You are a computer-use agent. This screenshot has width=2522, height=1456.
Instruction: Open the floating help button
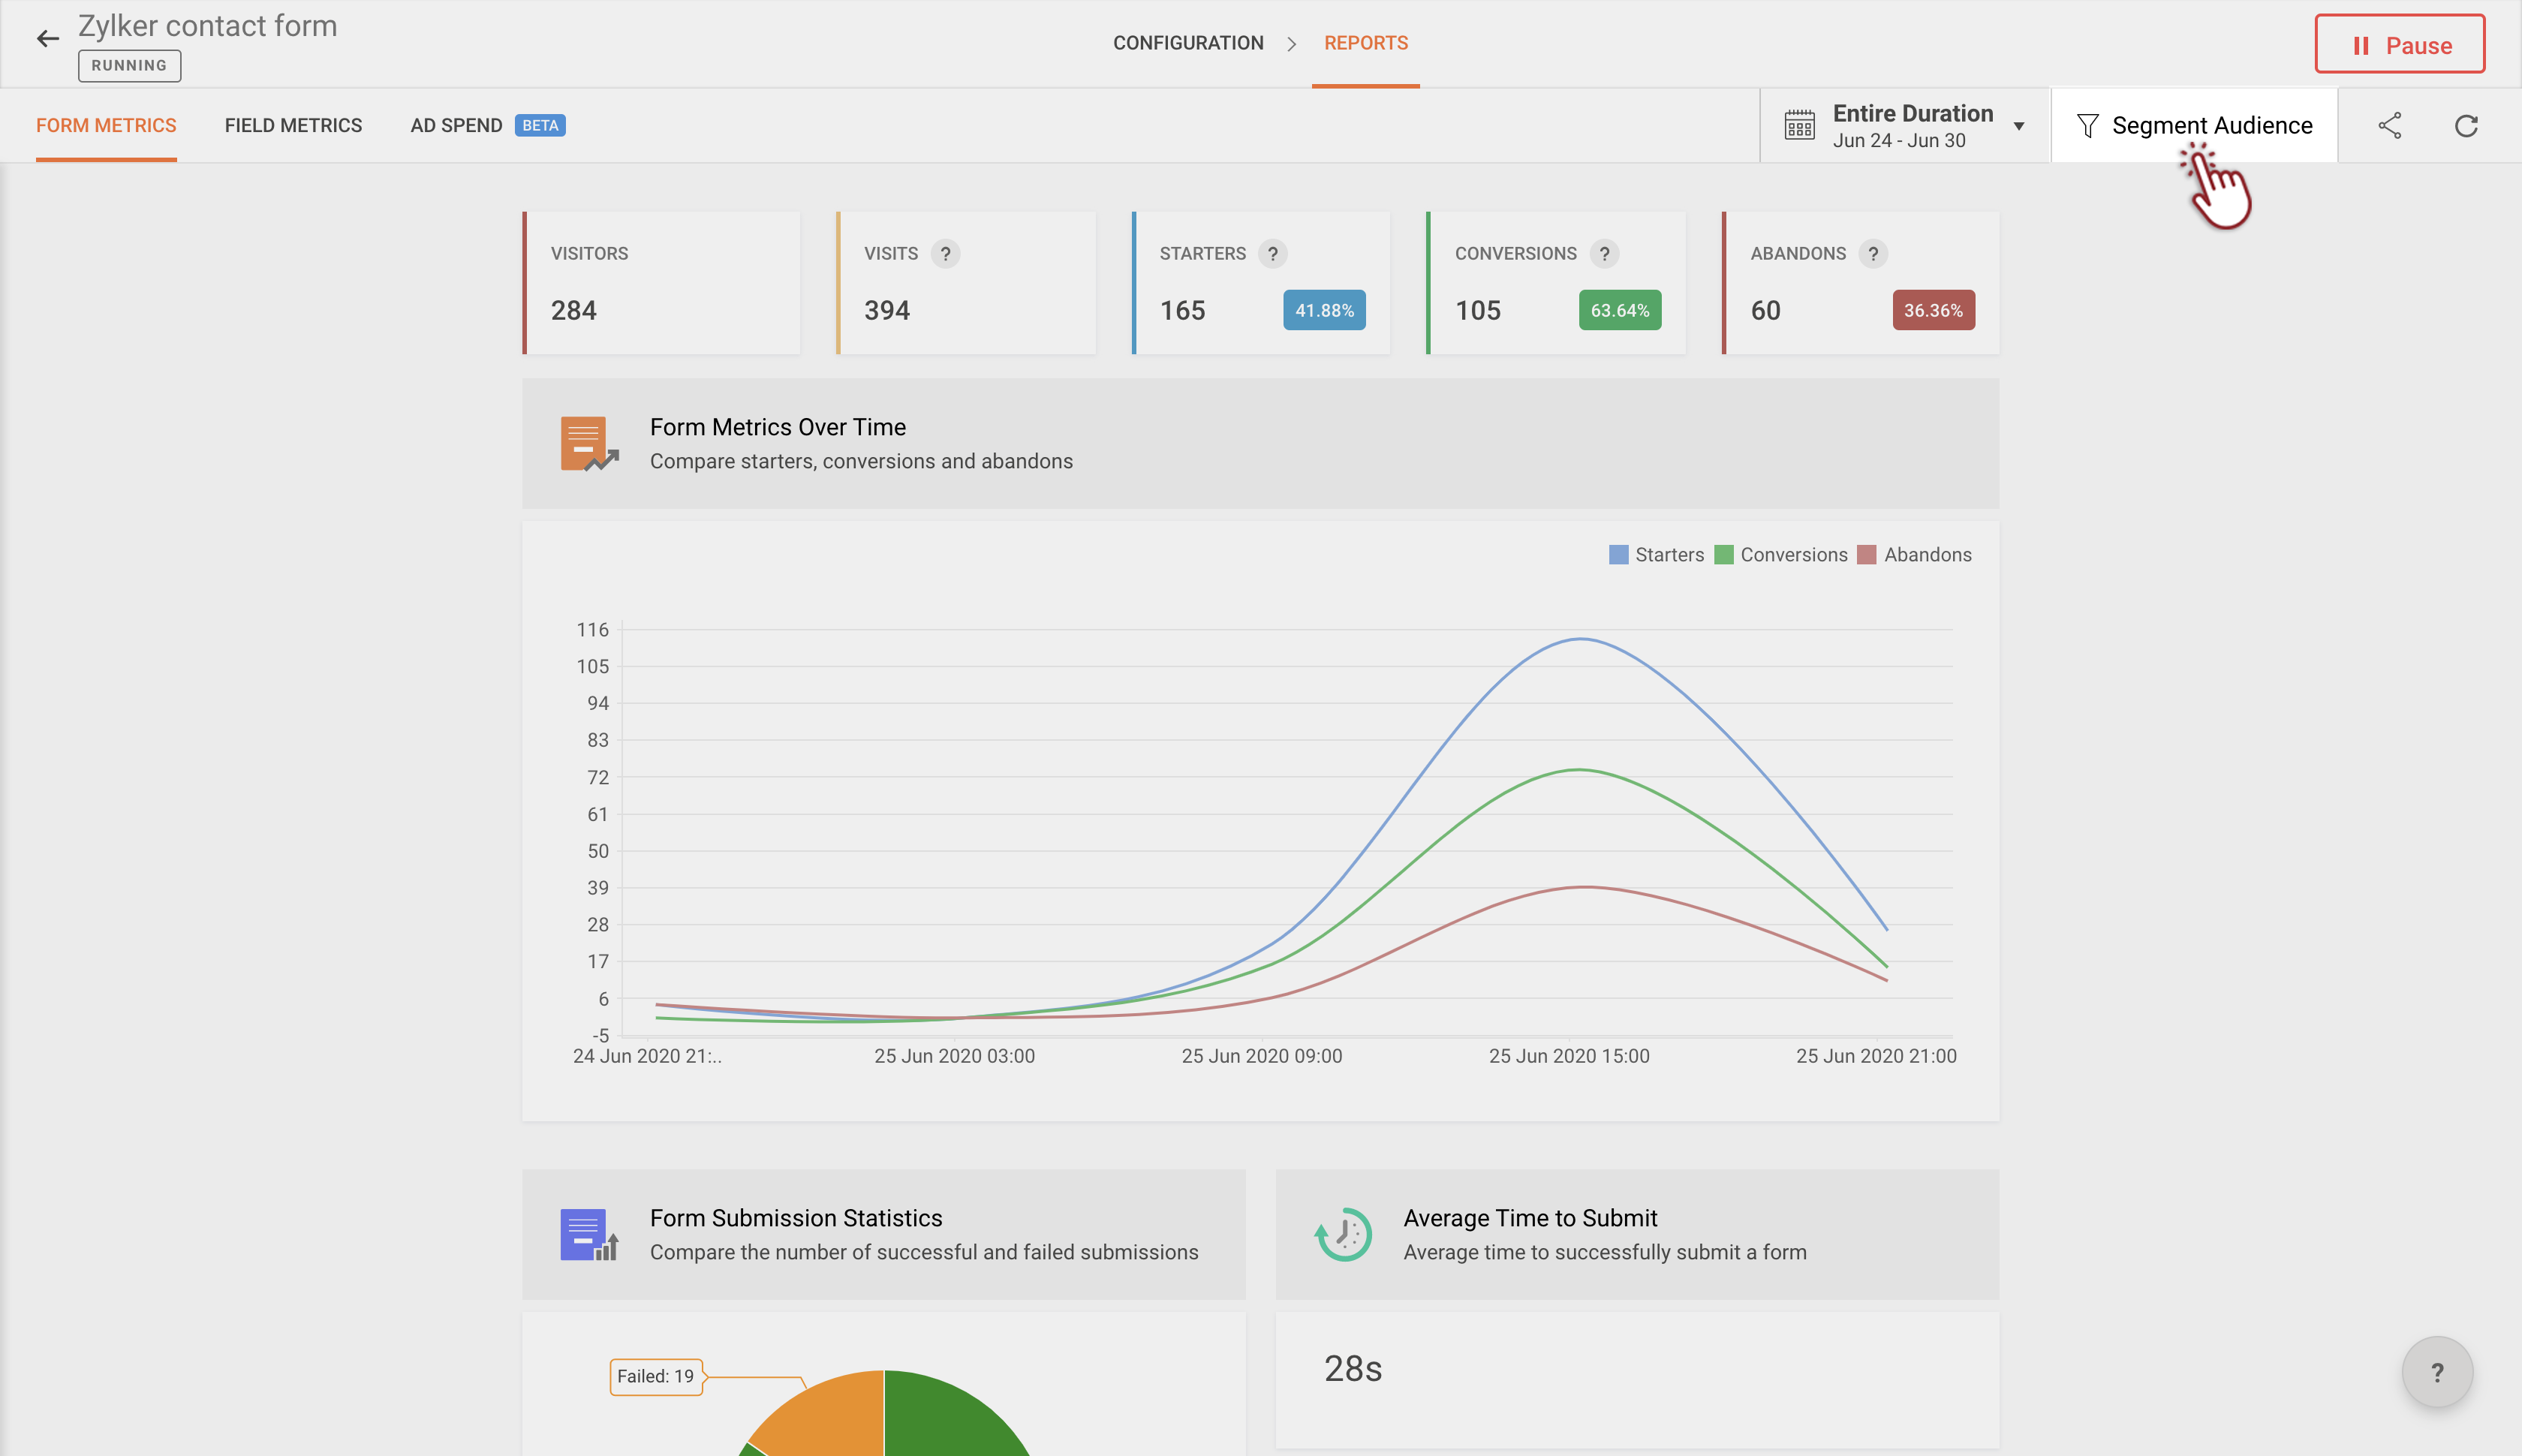tap(2437, 1372)
